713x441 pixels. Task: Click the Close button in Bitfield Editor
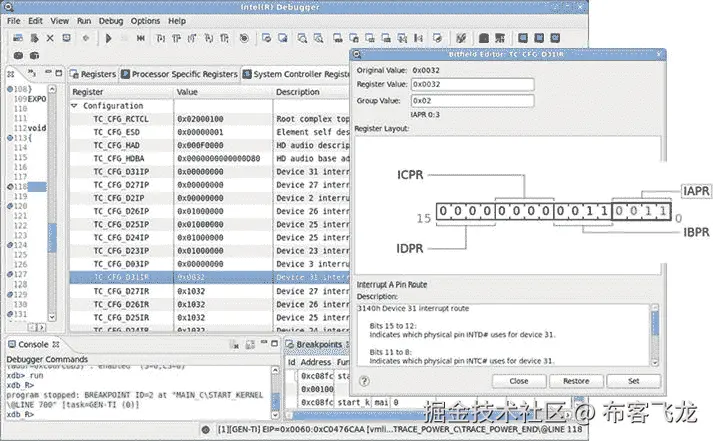(x=519, y=381)
